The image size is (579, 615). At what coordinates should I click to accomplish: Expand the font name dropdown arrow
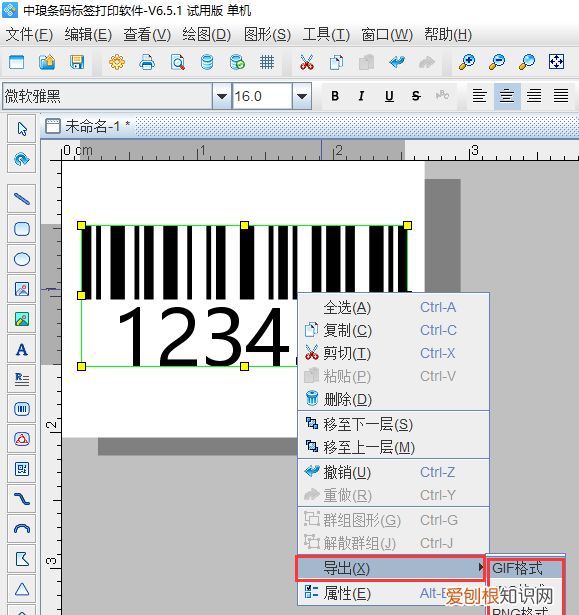(222, 96)
